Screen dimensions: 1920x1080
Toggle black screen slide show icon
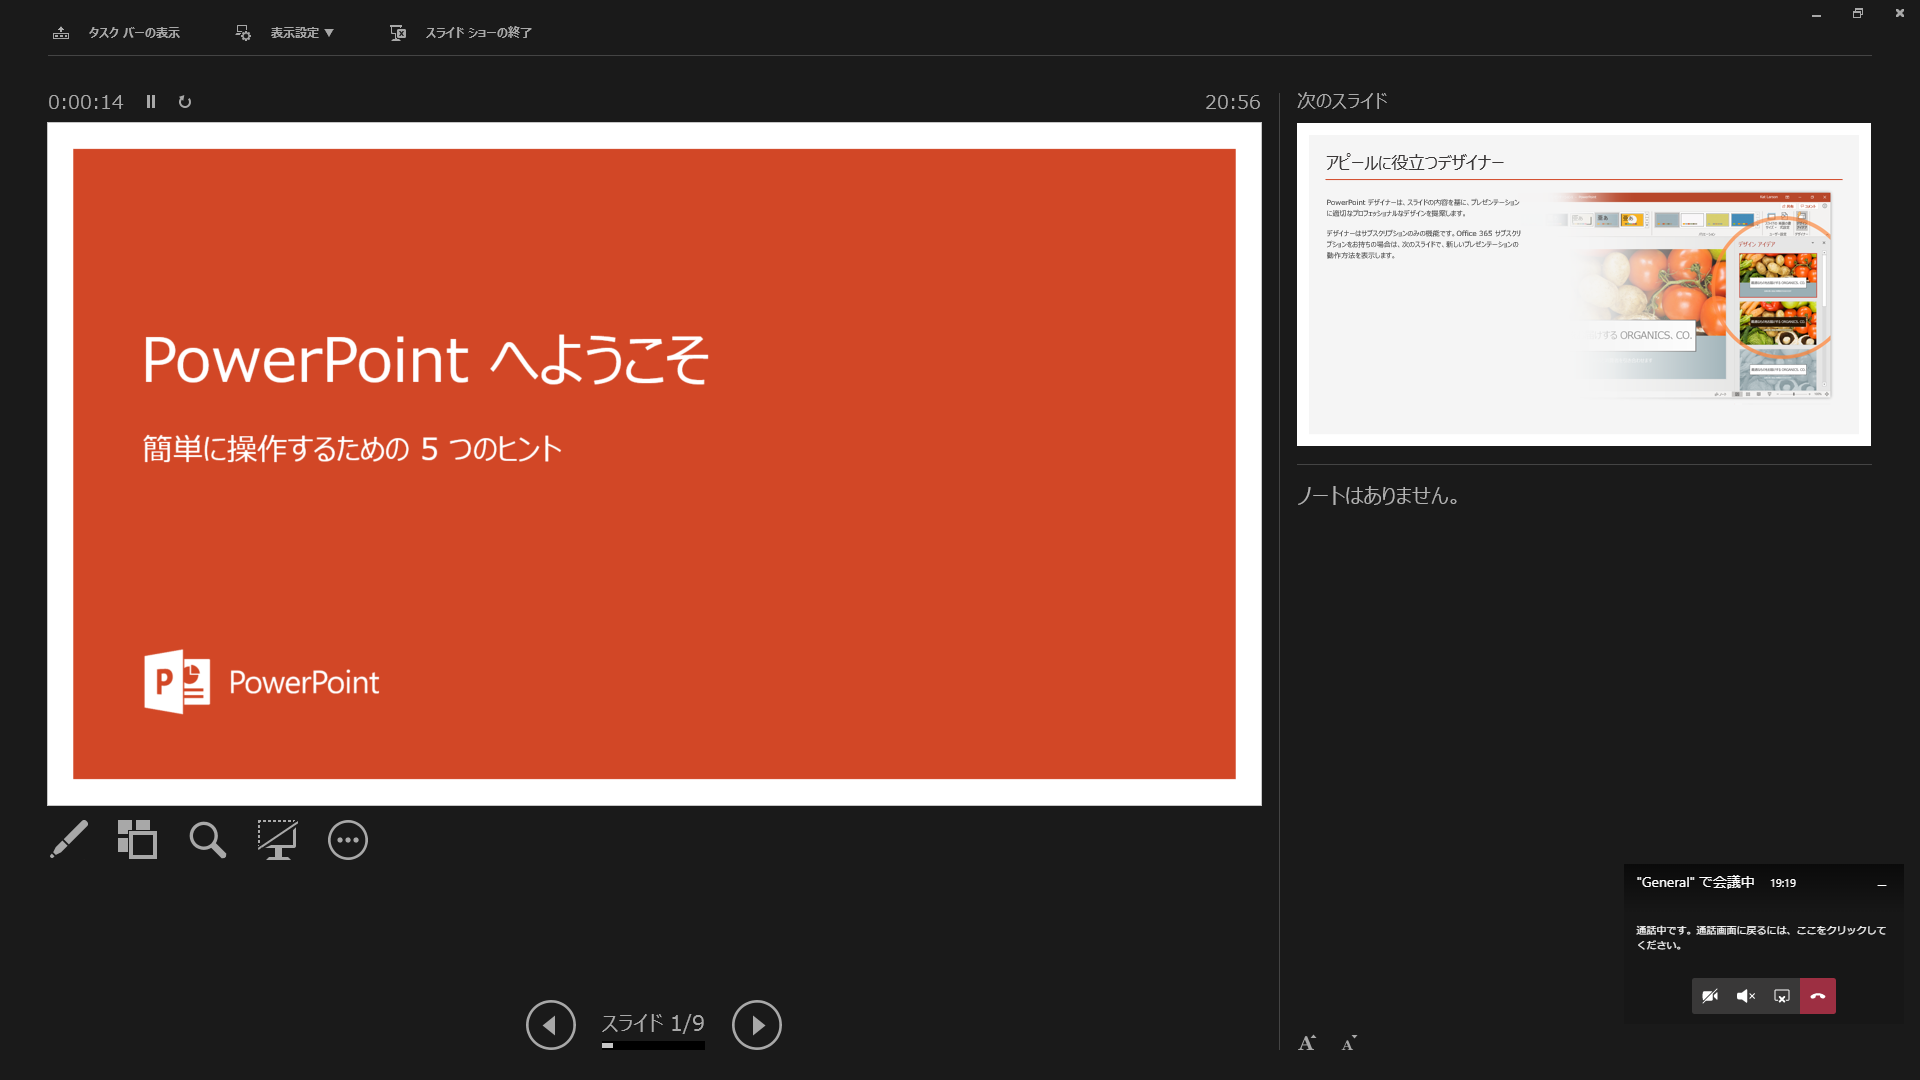click(x=277, y=840)
